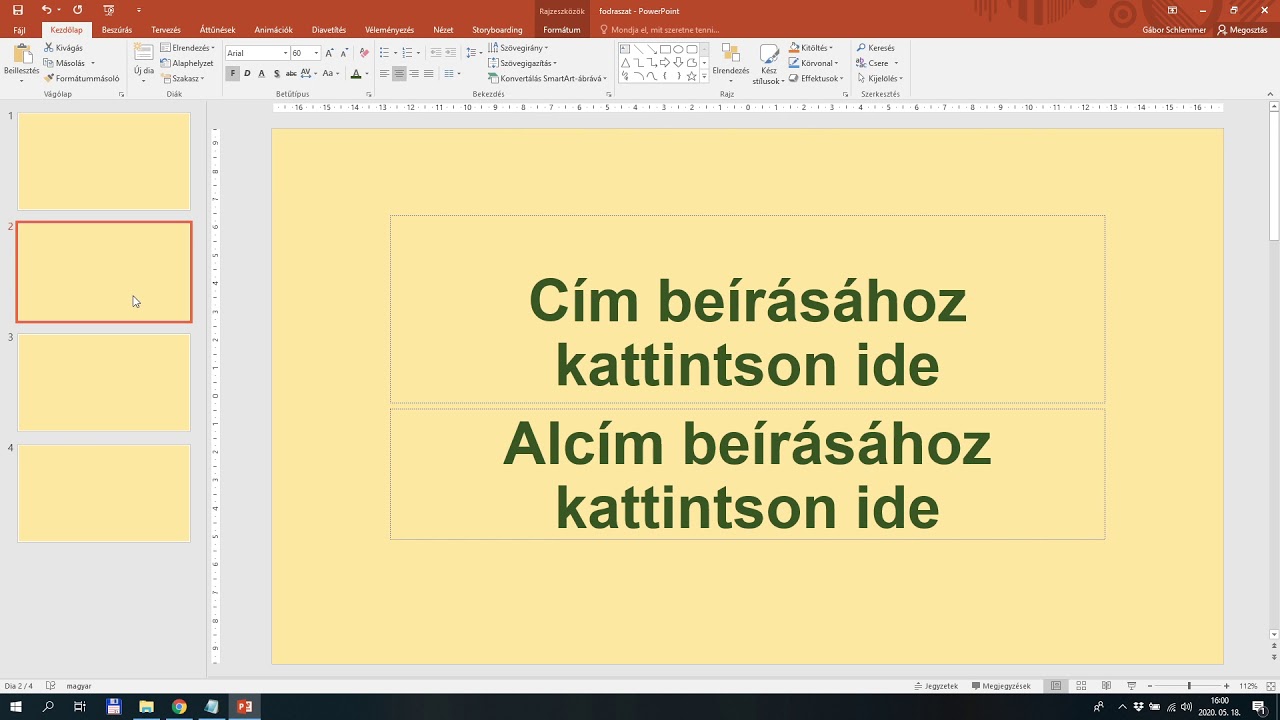Image resolution: width=1280 pixels, height=720 pixels.
Task: Toggle bold (F) formatting
Action: point(233,73)
